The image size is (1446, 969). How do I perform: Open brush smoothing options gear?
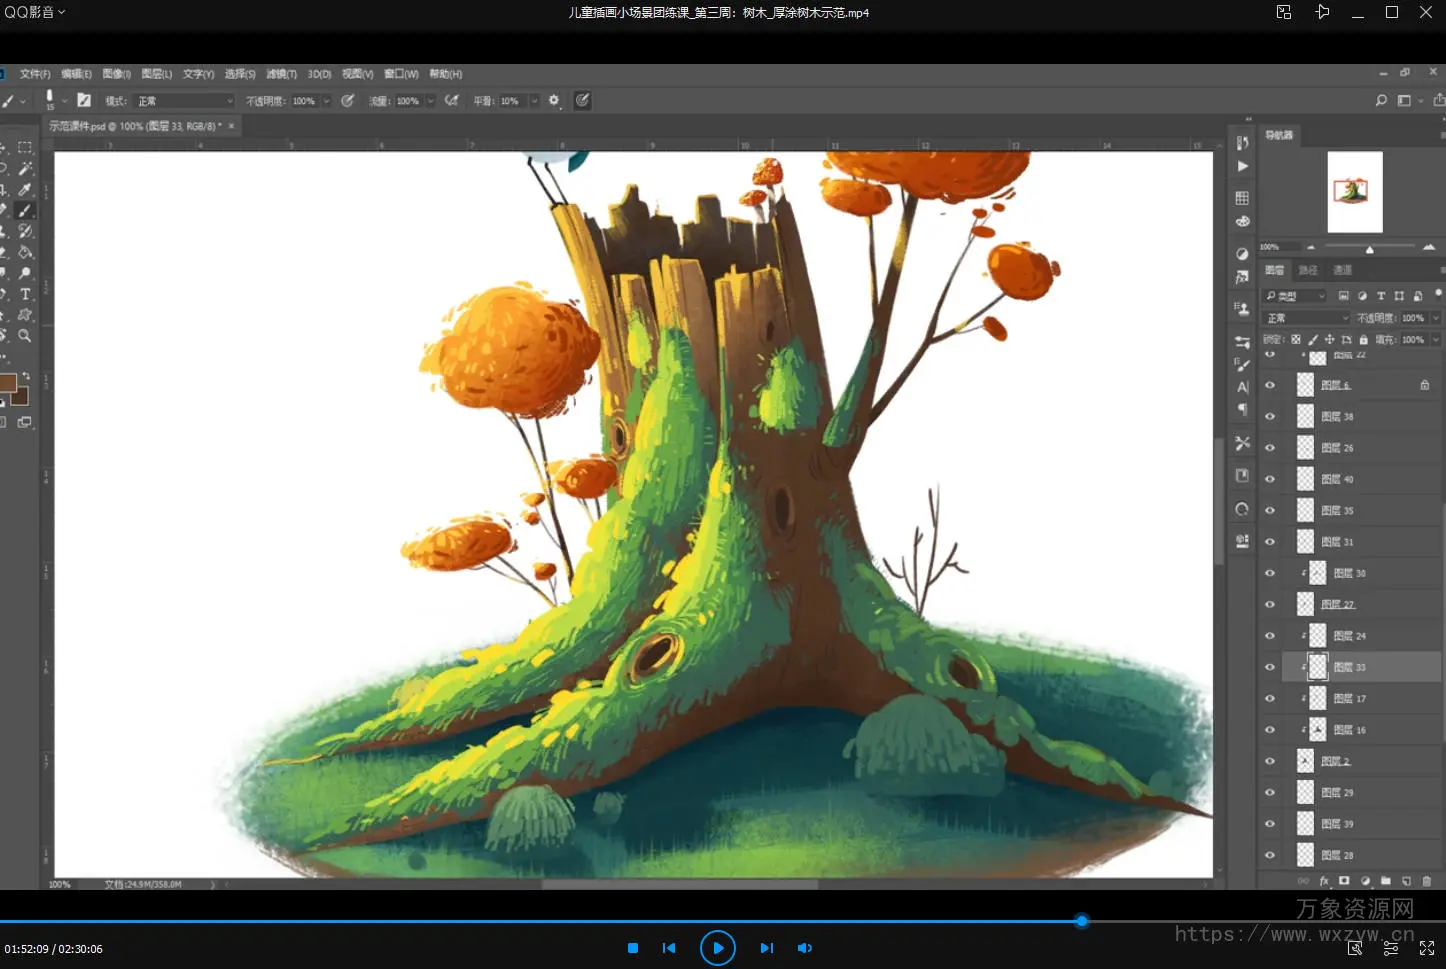click(554, 101)
